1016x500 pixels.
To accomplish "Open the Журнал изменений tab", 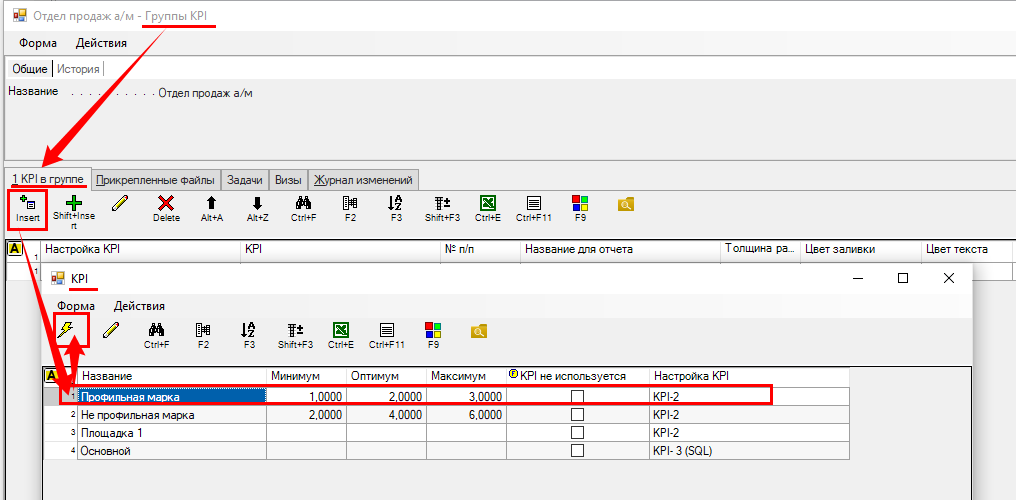I will (x=363, y=180).
